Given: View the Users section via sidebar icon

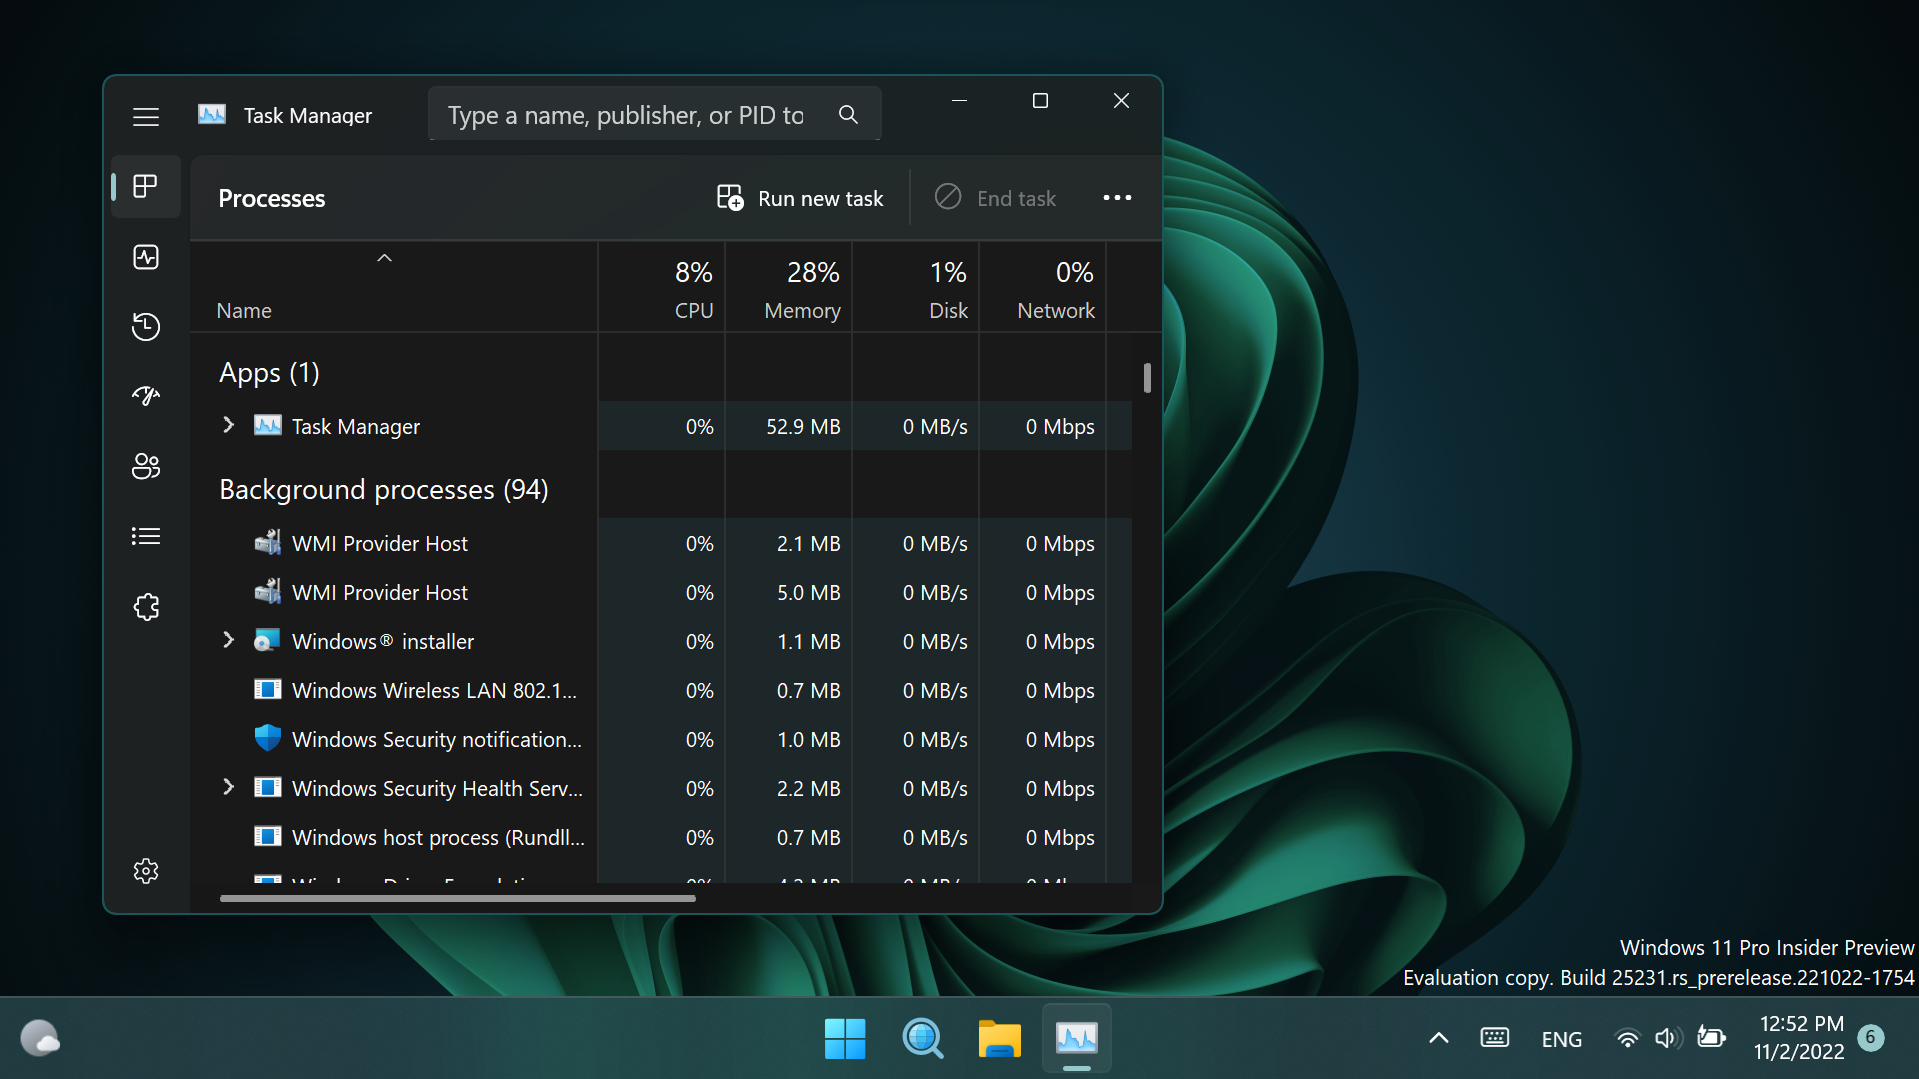Looking at the screenshot, I should 145,465.
